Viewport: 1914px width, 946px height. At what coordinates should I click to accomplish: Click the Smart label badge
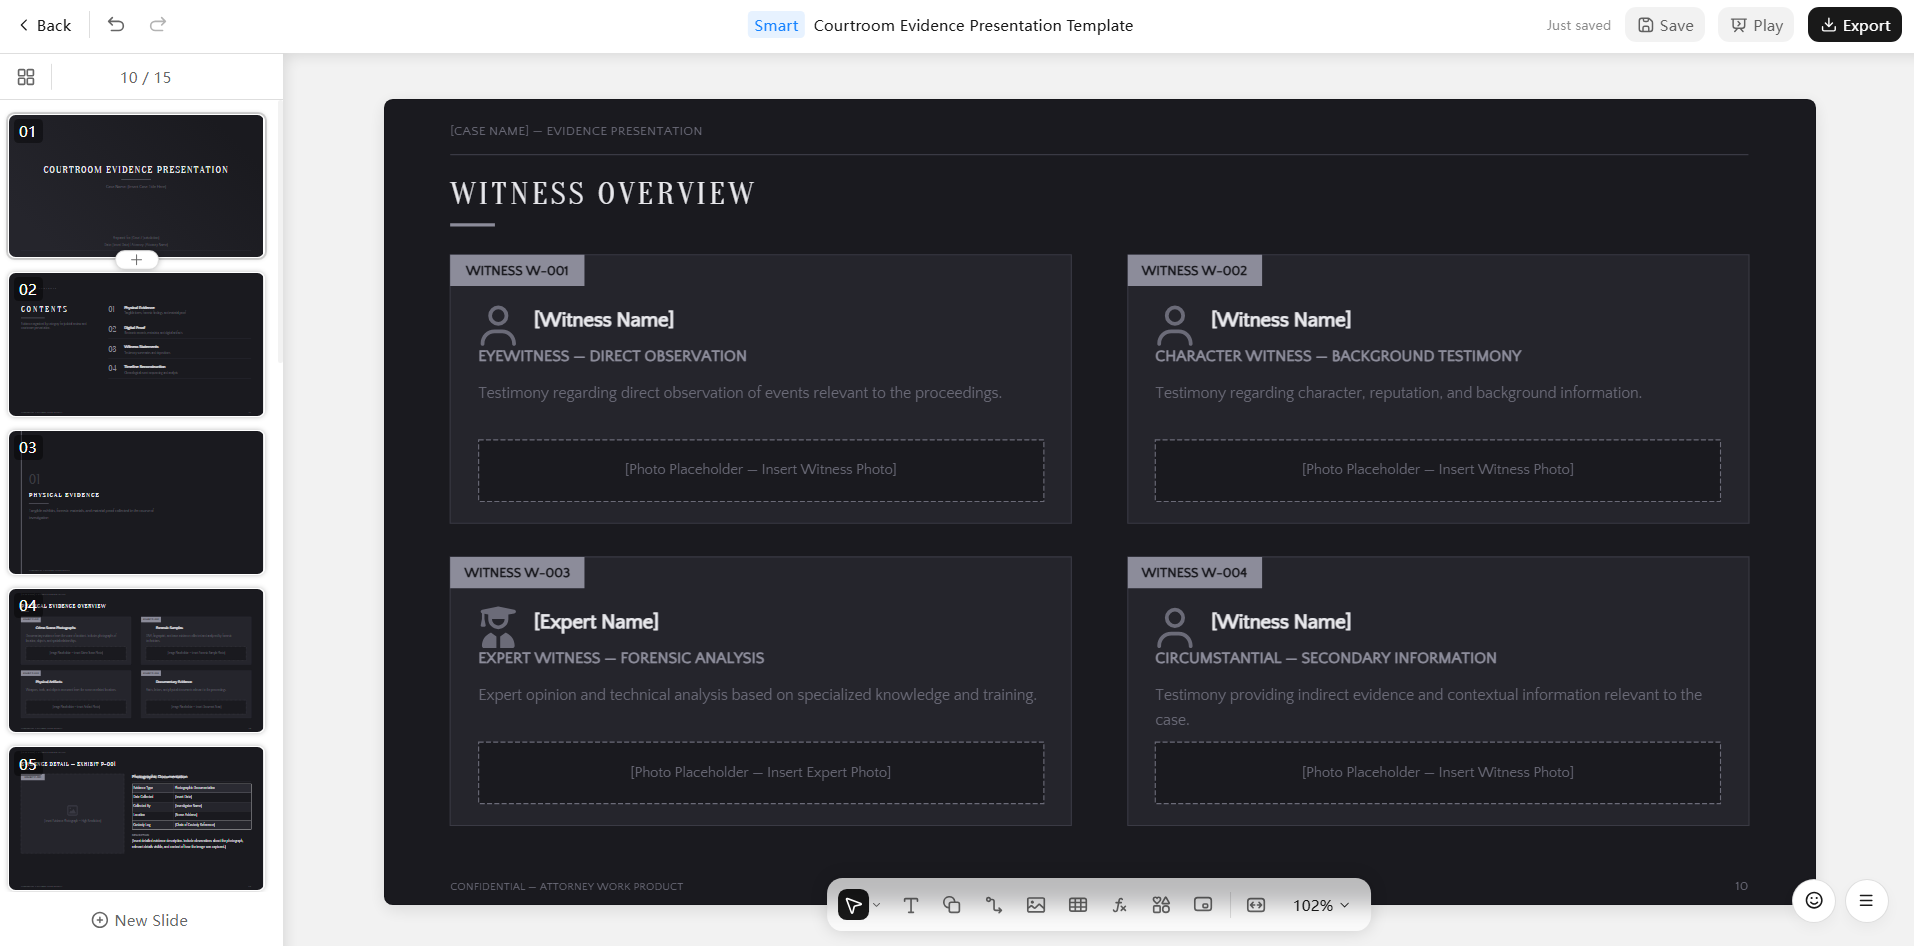point(776,25)
